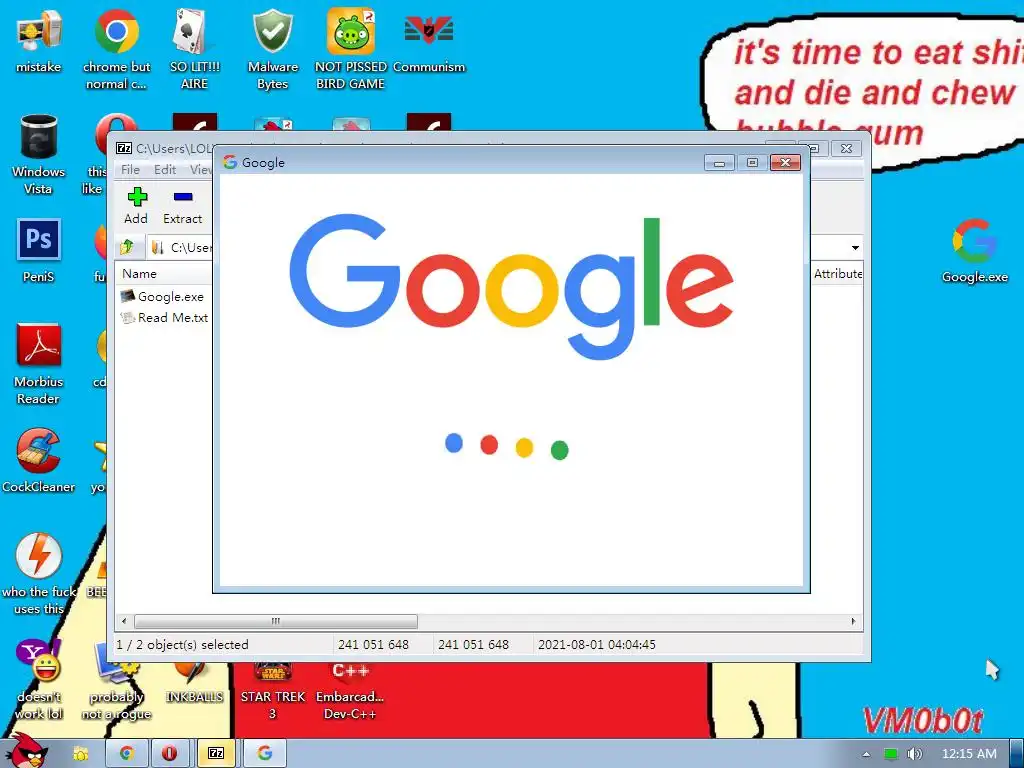Viewport: 1024px width, 768px height.
Task: Click the 7-Zip up-folder arrow icon
Action: pyautogui.click(x=127, y=247)
